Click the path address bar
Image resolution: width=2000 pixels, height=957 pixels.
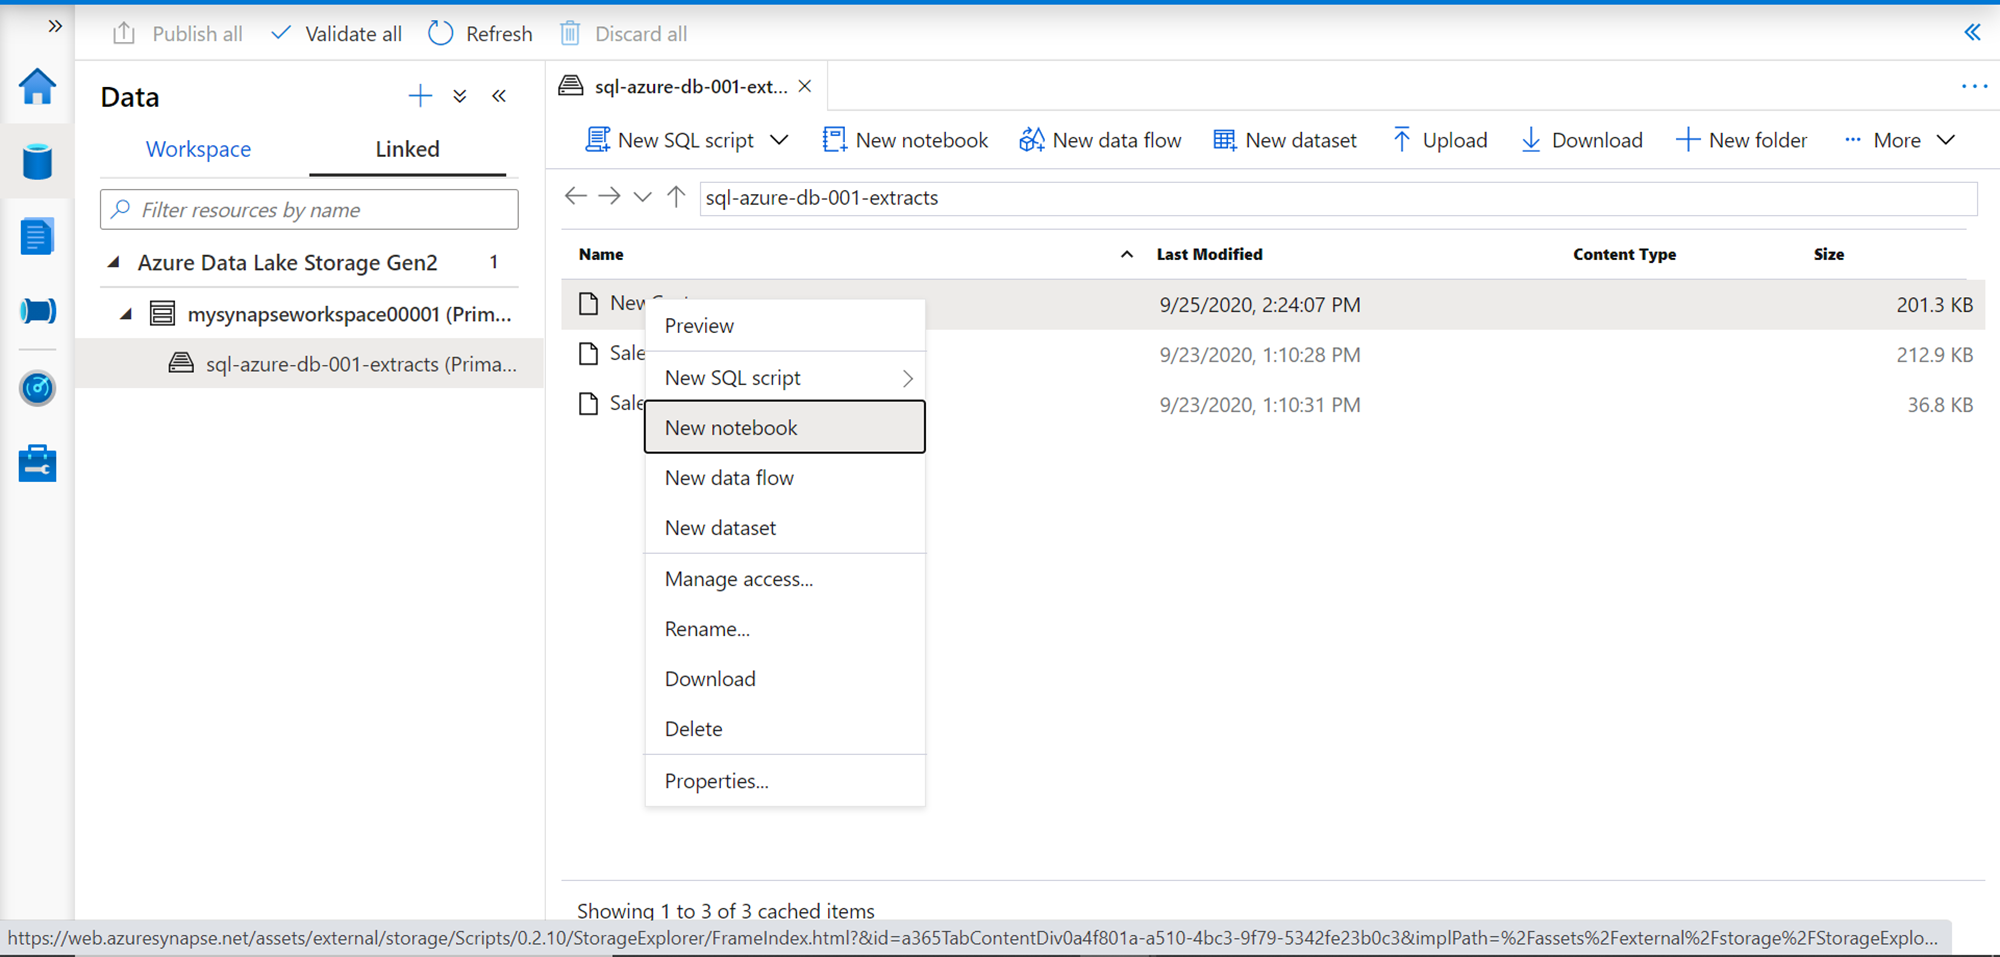pos(1338,198)
